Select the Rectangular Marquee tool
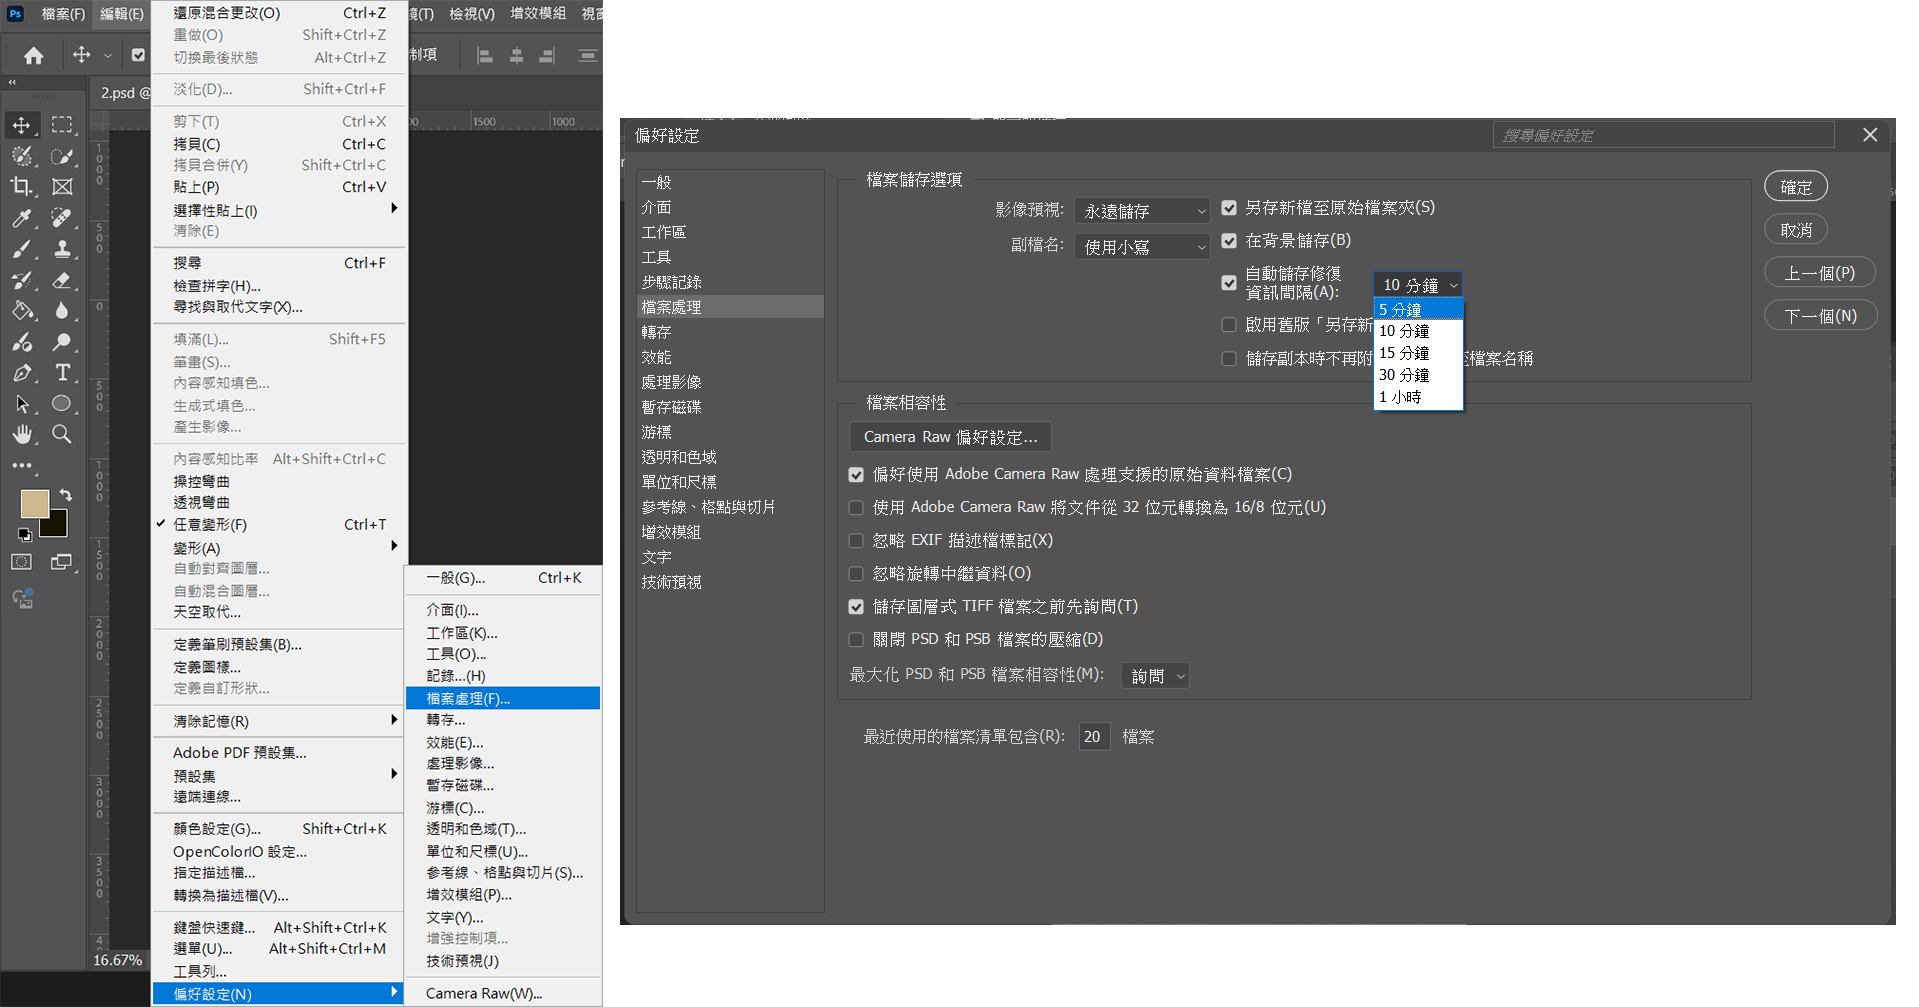1919x1007 pixels. tap(62, 125)
